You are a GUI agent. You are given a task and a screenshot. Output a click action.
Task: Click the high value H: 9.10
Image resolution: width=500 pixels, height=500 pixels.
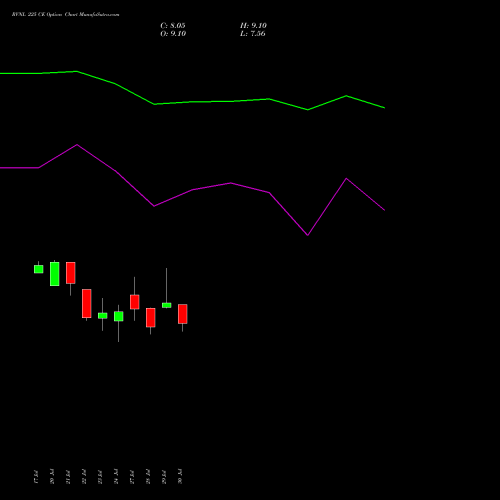pos(253,26)
